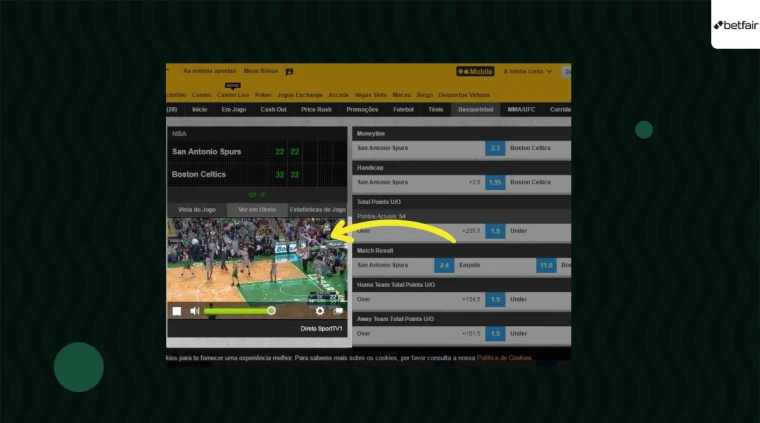
Task: Switch to Estatísticas de Jogo tab
Action: click(317, 210)
